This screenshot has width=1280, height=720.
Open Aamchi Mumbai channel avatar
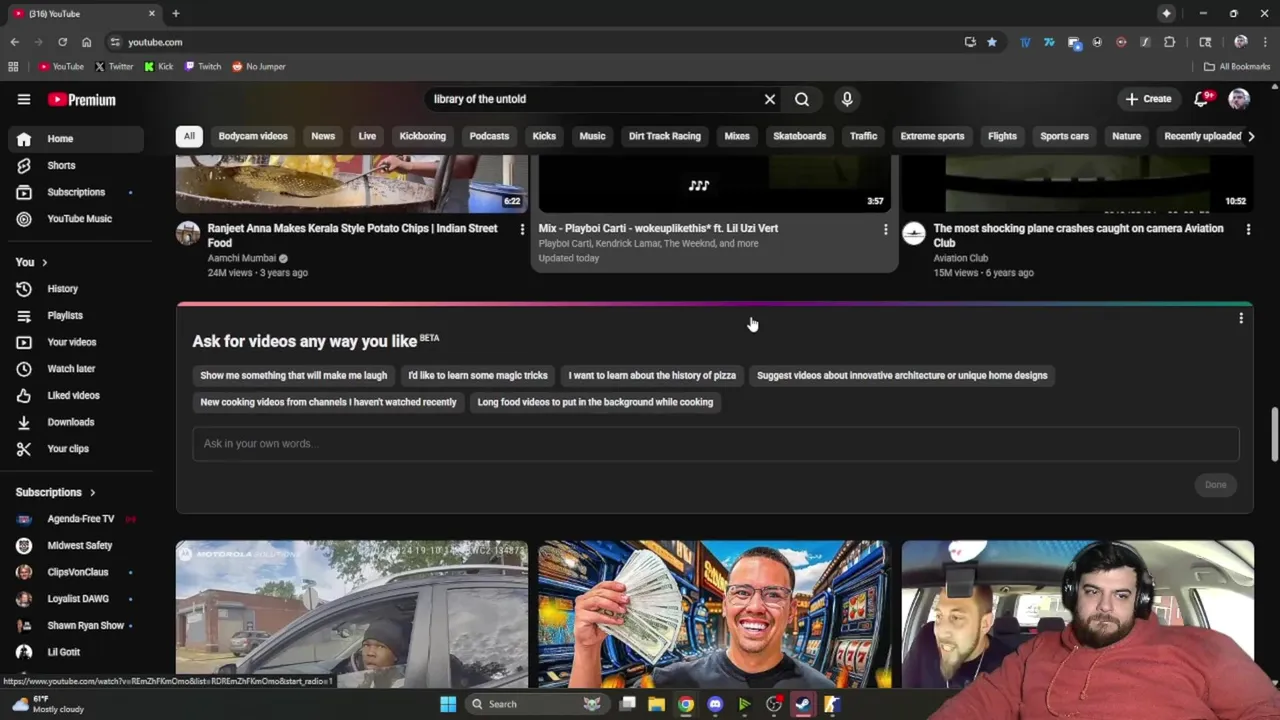[188, 234]
